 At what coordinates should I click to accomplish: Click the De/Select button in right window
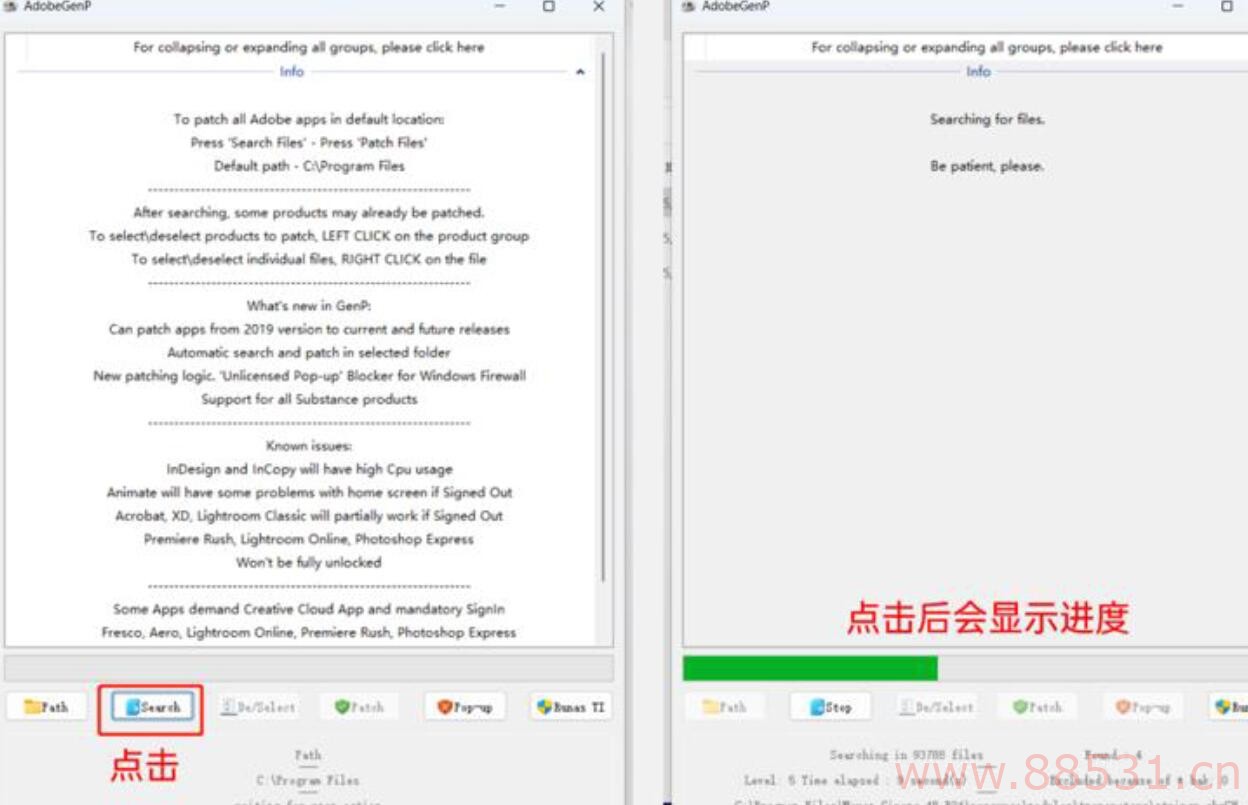936,706
